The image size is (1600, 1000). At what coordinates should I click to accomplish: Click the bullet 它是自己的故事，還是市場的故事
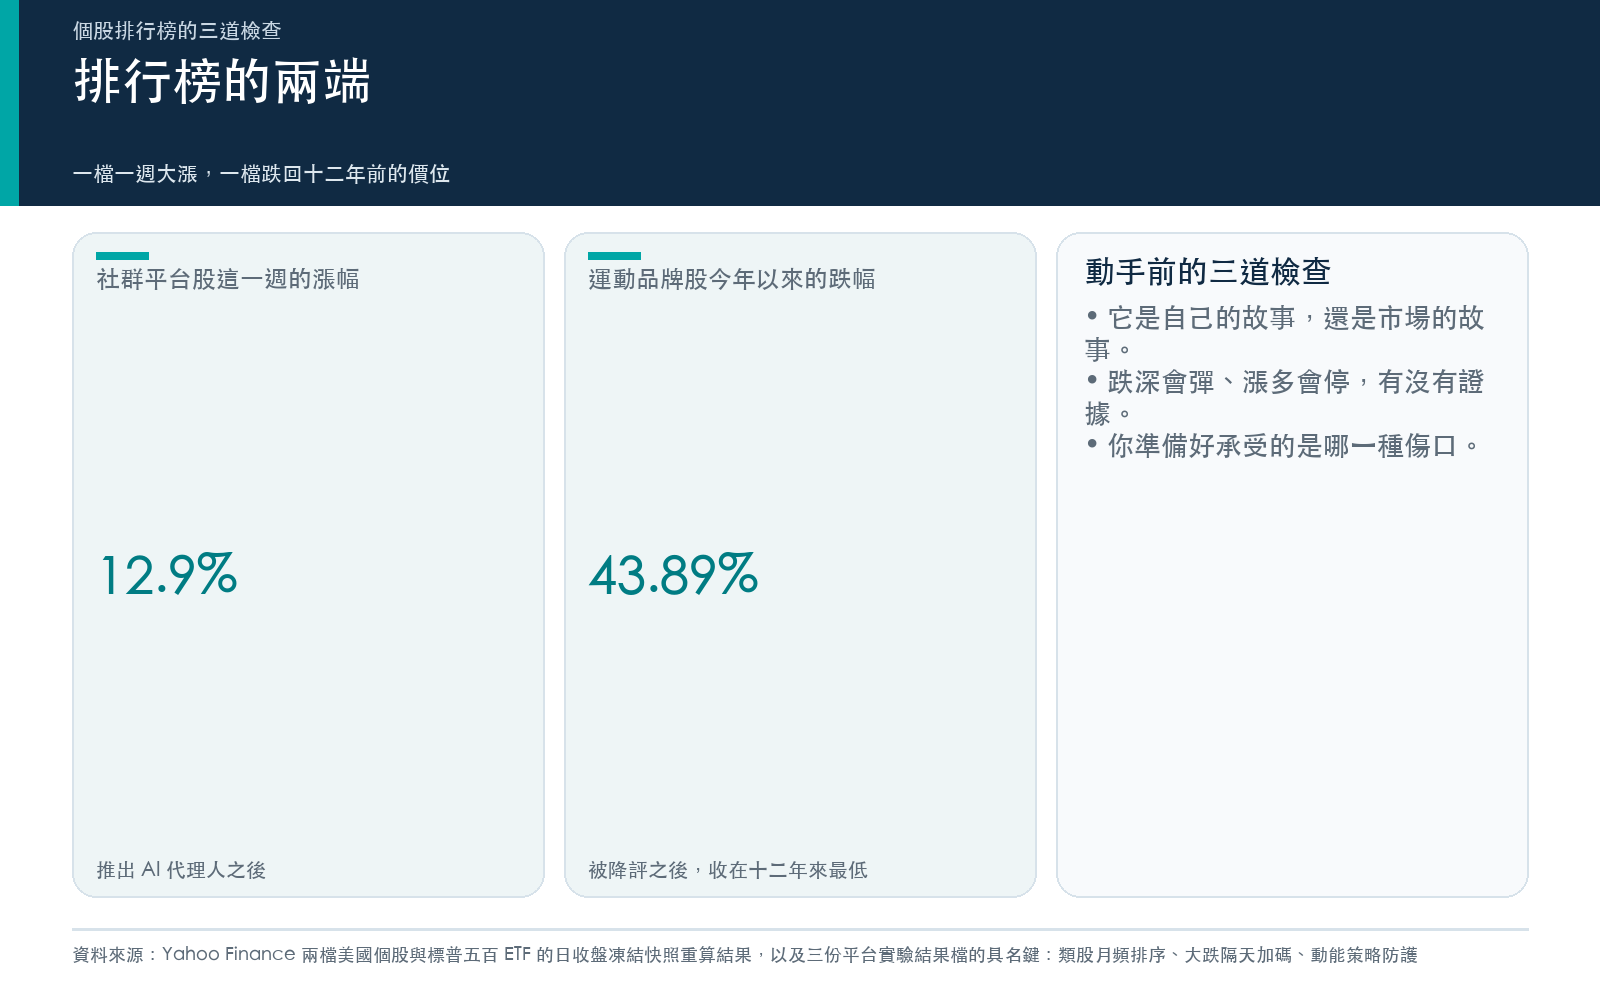(x=1285, y=334)
